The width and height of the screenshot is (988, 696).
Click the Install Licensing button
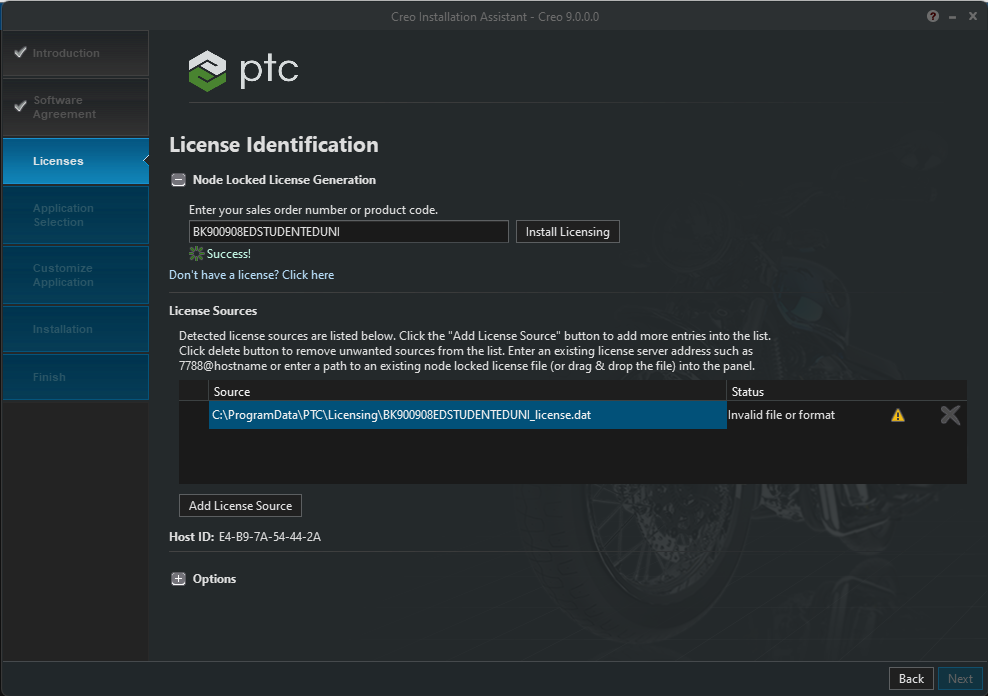tap(567, 231)
